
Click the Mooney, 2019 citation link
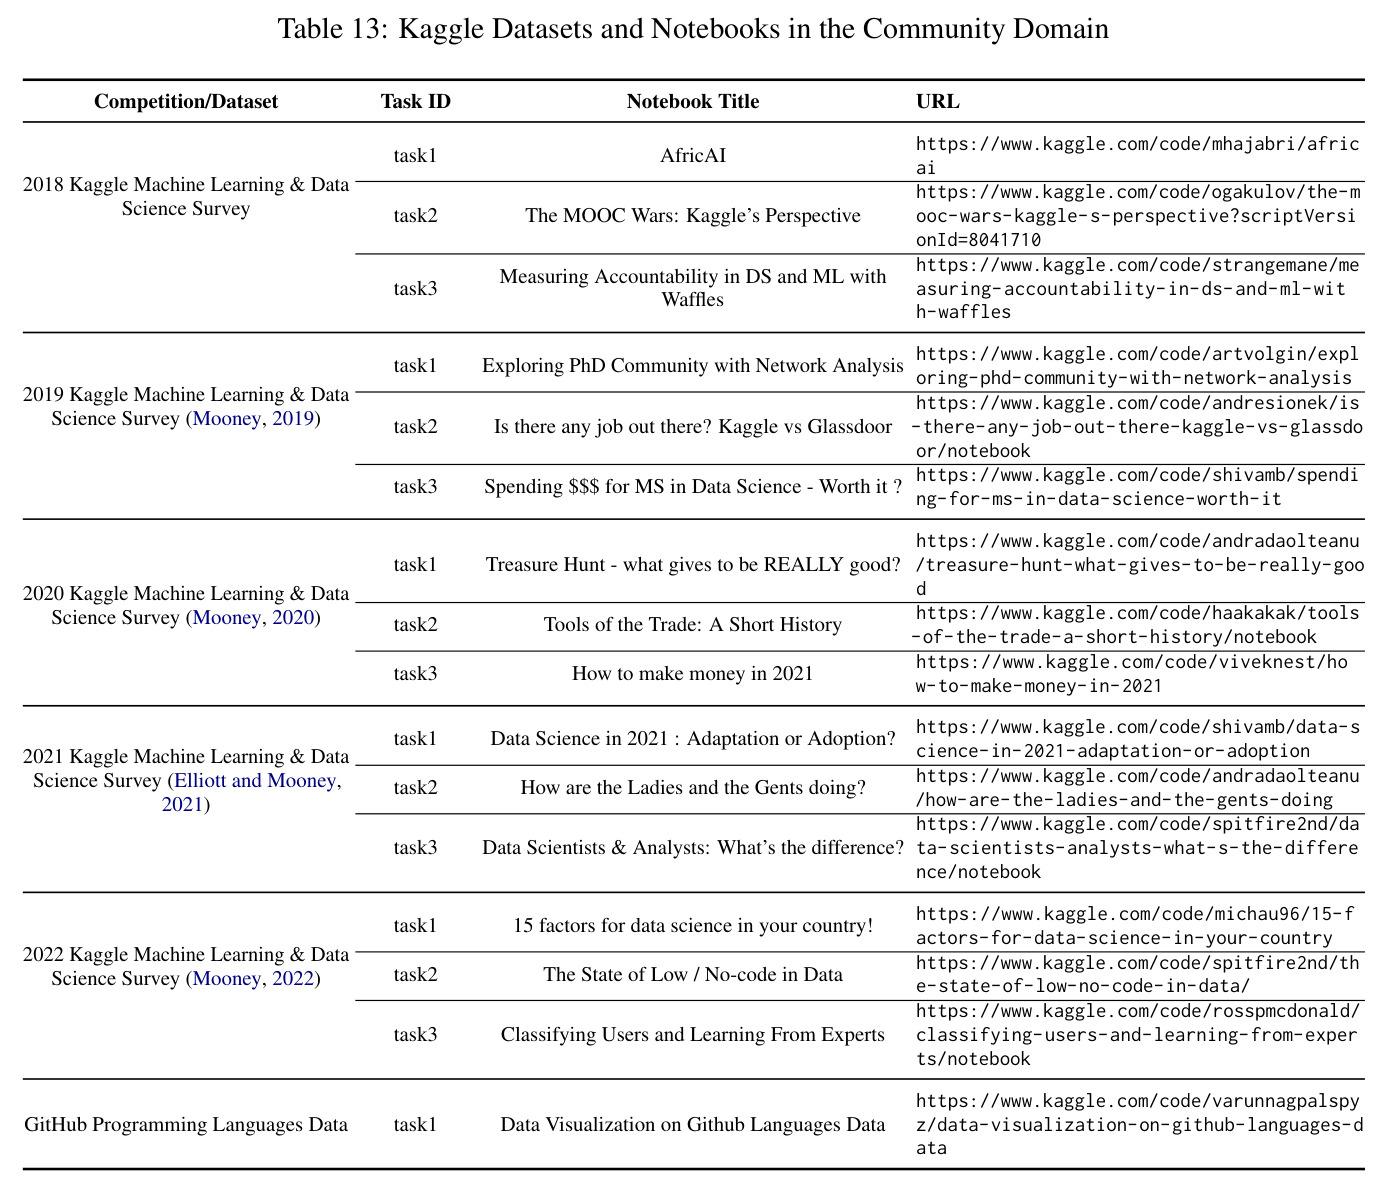coord(254,419)
